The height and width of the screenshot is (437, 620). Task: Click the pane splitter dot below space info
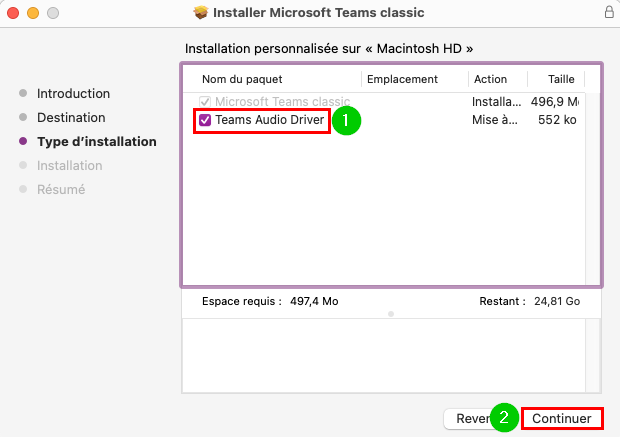tap(391, 314)
